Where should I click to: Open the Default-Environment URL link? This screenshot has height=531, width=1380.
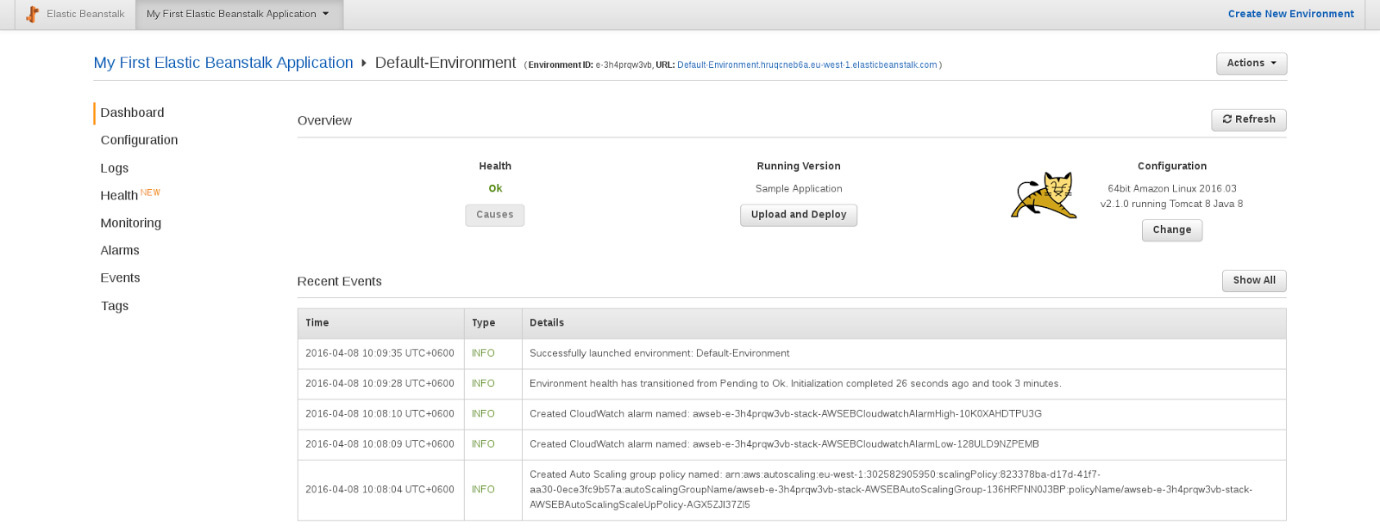(x=807, y=65)
